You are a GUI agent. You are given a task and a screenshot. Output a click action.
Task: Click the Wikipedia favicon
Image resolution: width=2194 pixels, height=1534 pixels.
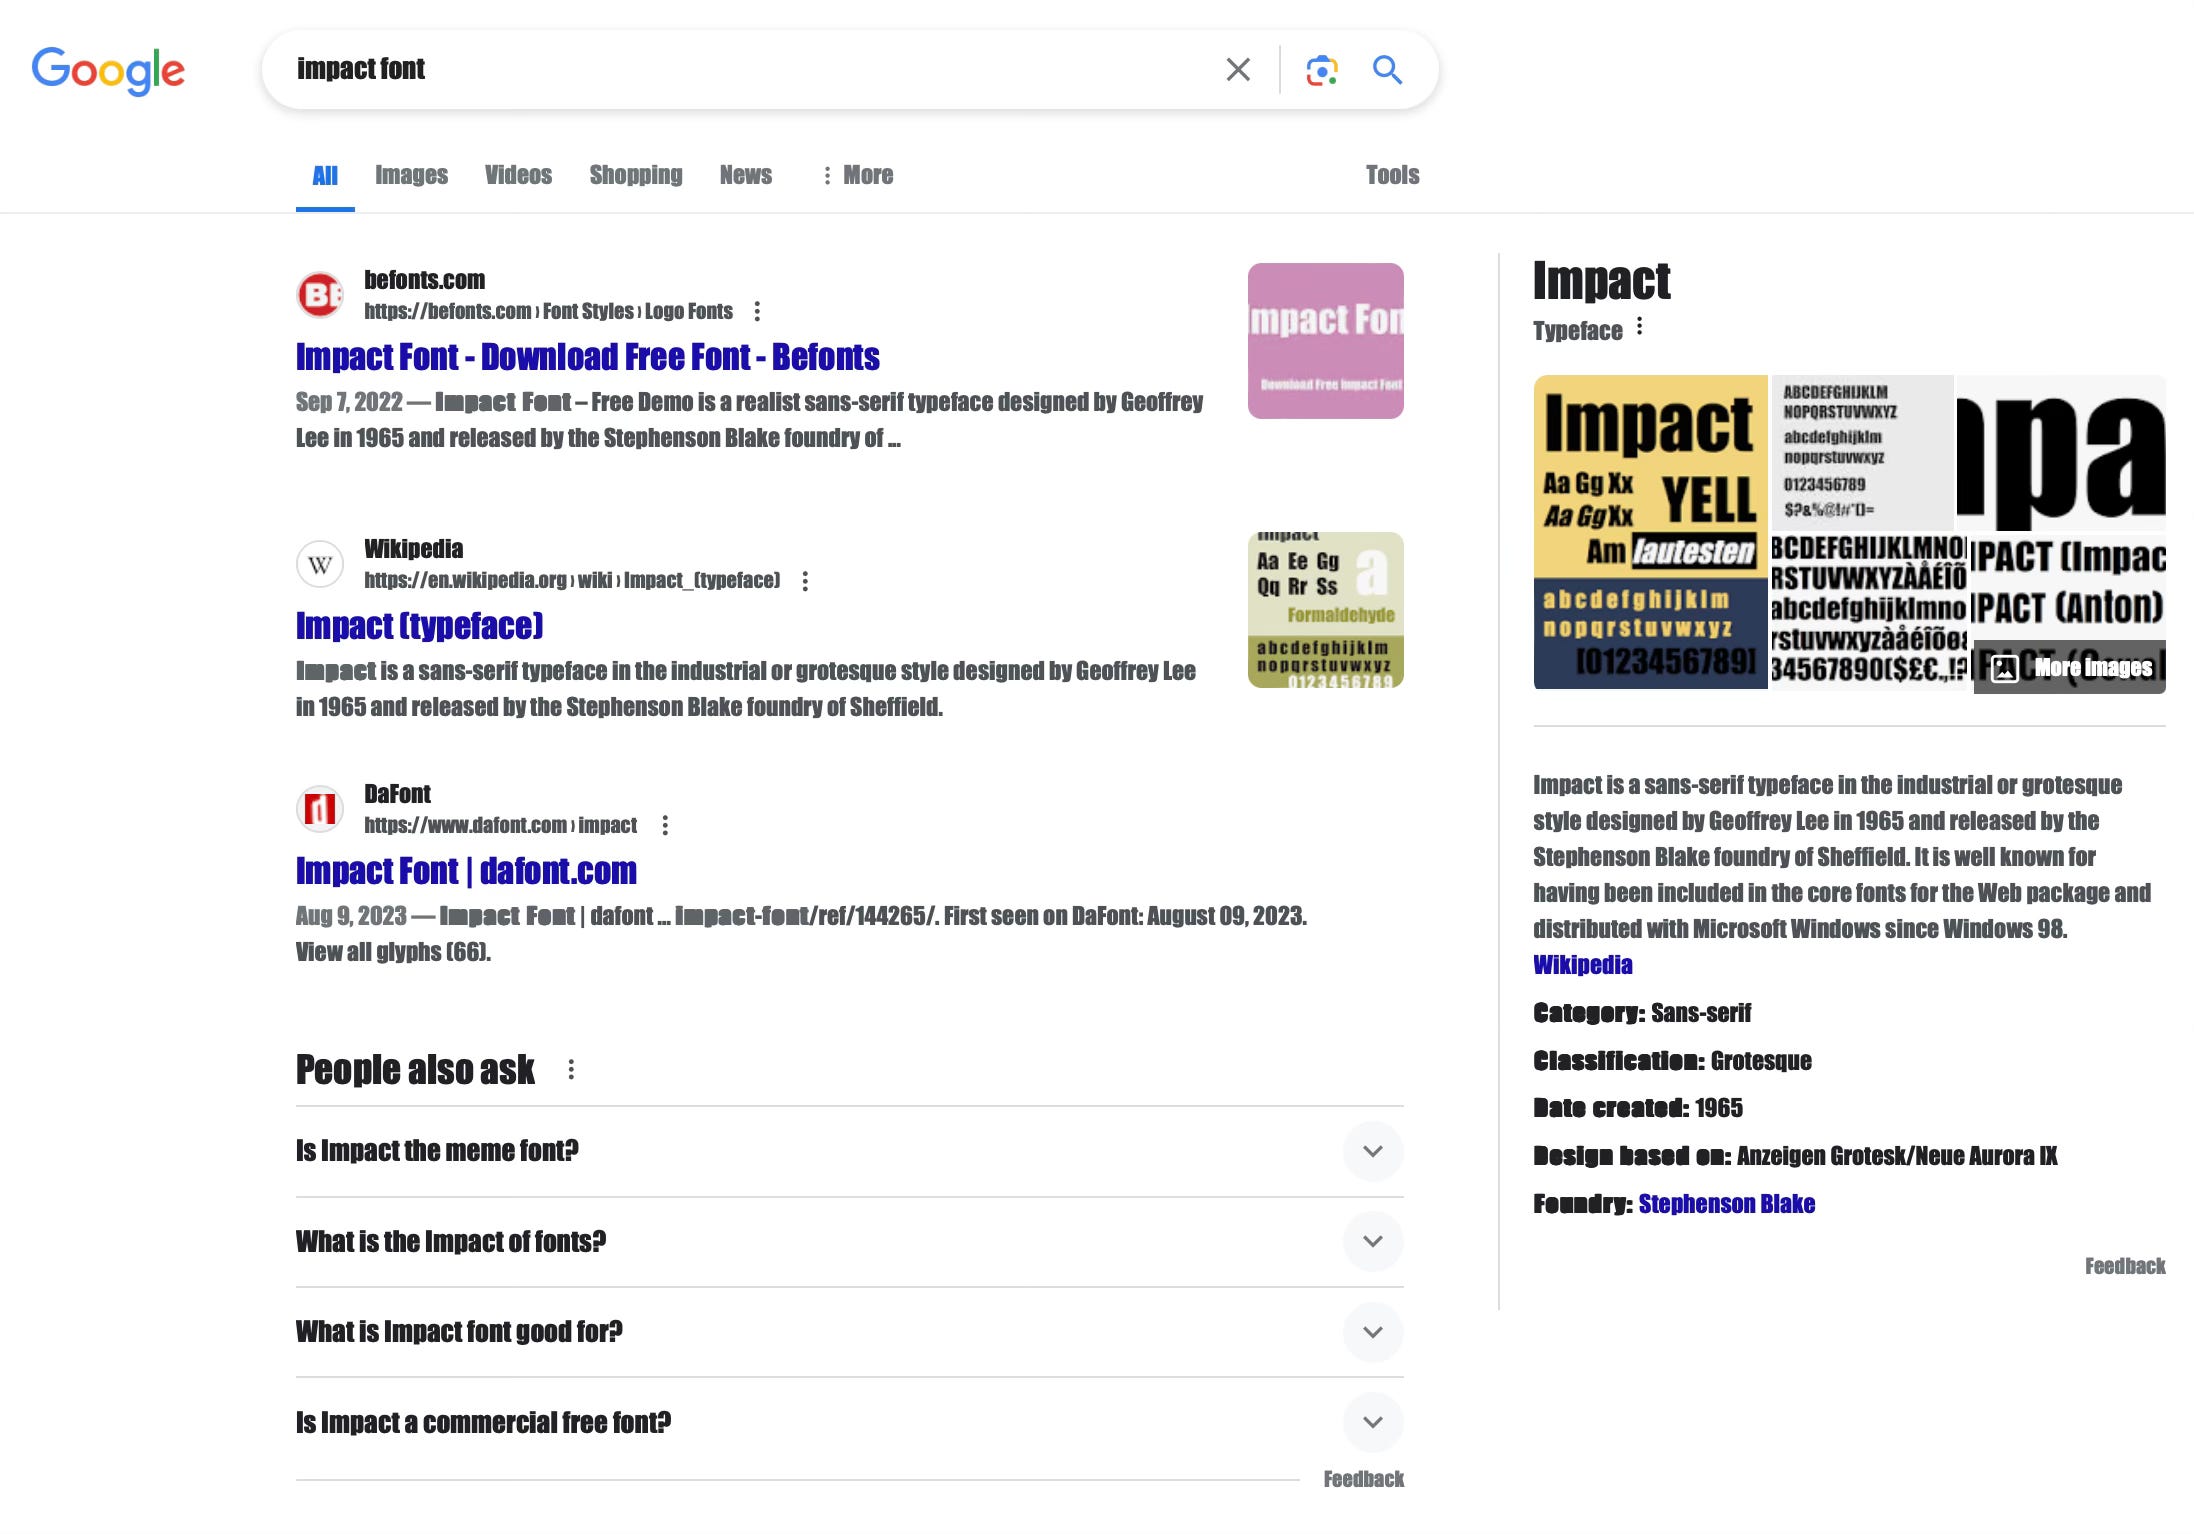pyautogui.click(x=320, y=564)
